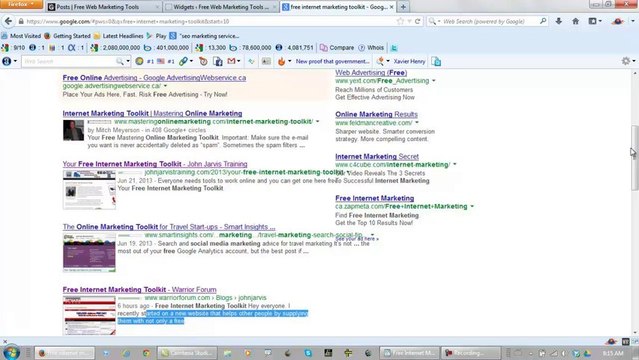Bookmark this page with the star icon
This screenshot has height=360, width=639.
[x=400, y=21]
